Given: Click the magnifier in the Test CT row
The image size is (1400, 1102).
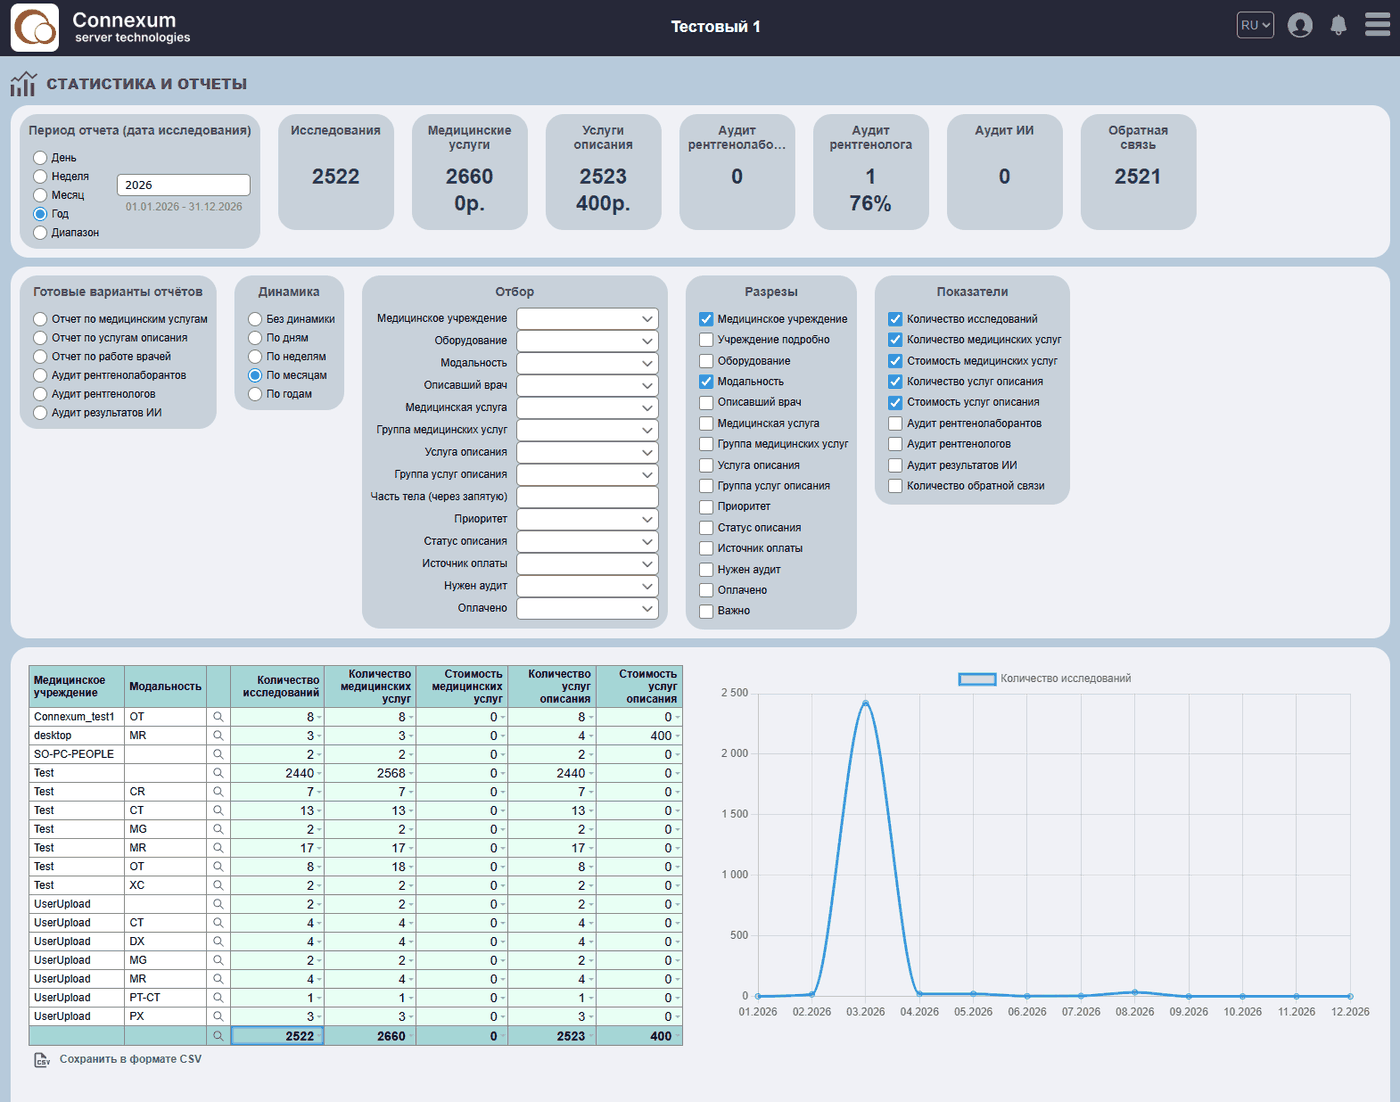Looking at the screenshot, I should coord(218,811).
